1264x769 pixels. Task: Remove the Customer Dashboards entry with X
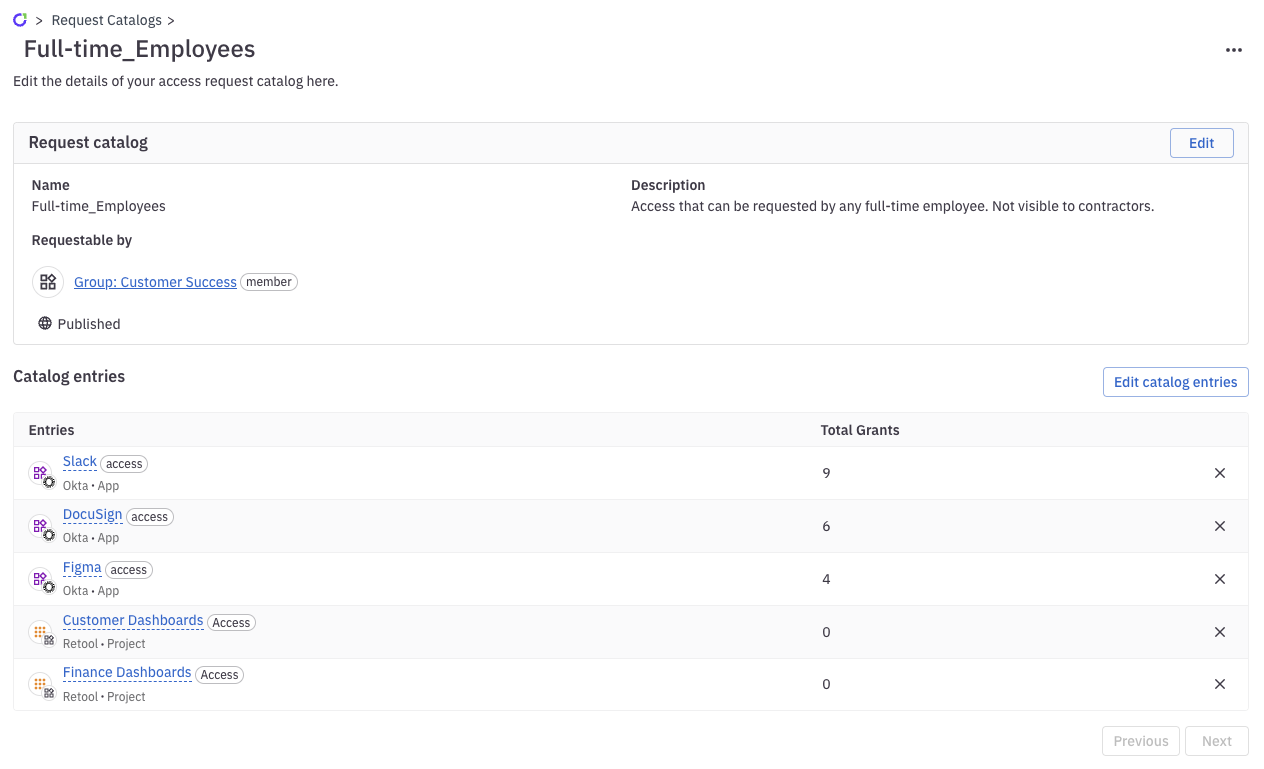pyautogui.click(x=1220, y=632)
